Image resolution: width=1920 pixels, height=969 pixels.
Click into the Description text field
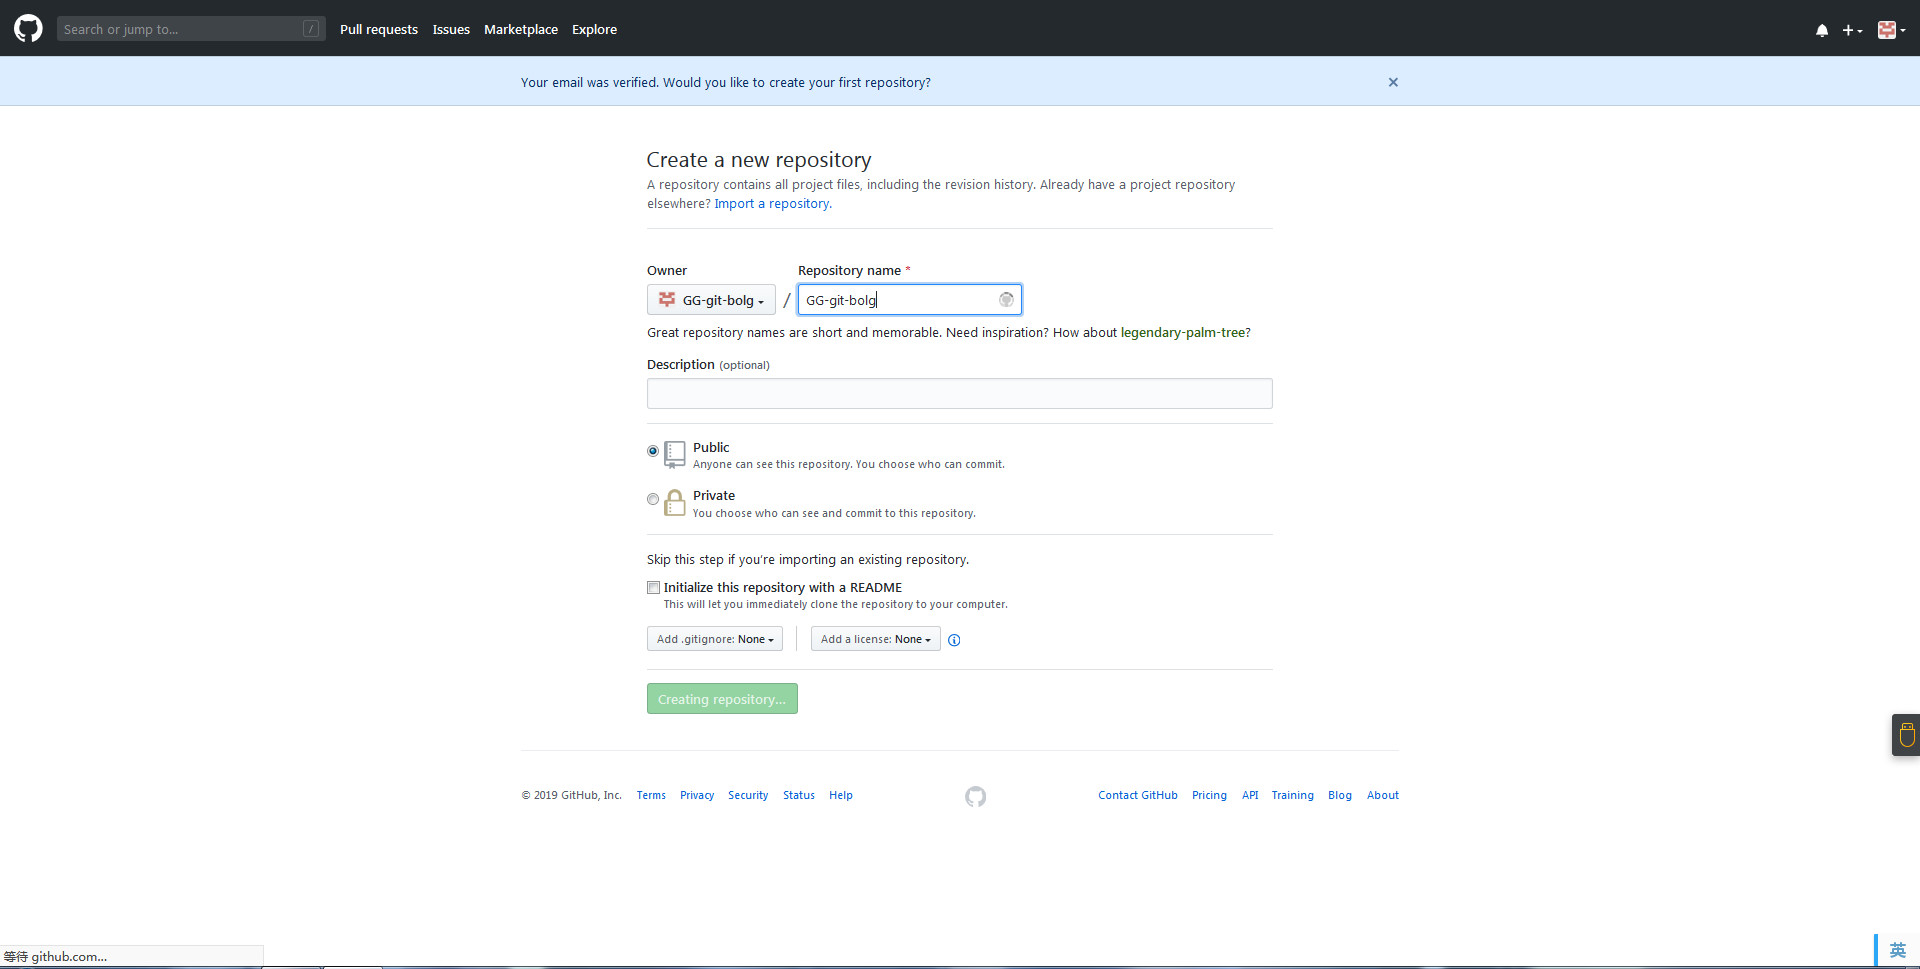click(x=959, y=393)
